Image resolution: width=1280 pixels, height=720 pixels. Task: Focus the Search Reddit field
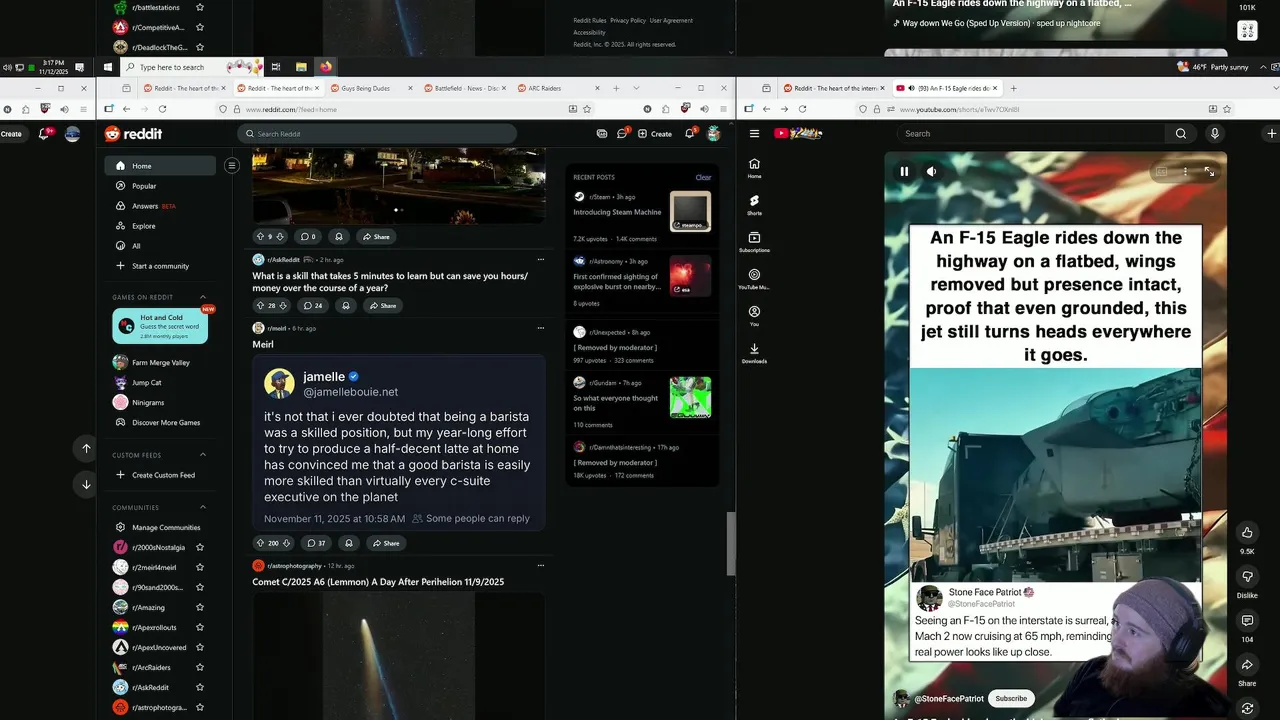[x=377, y=134]
